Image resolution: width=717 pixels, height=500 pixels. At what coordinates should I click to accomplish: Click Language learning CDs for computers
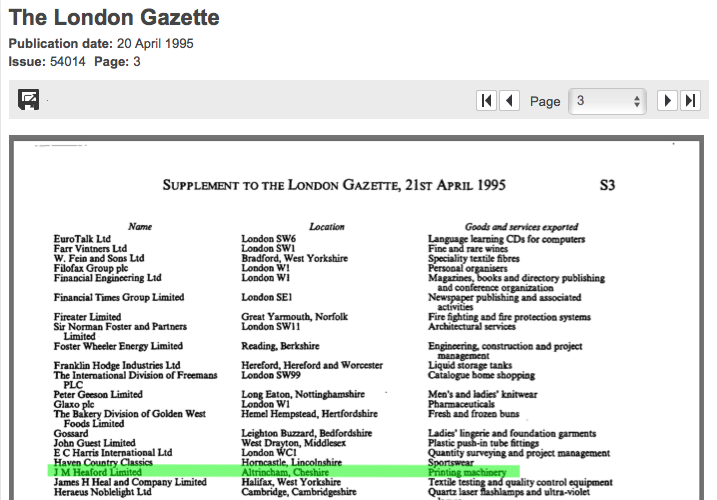coord(507,239)
